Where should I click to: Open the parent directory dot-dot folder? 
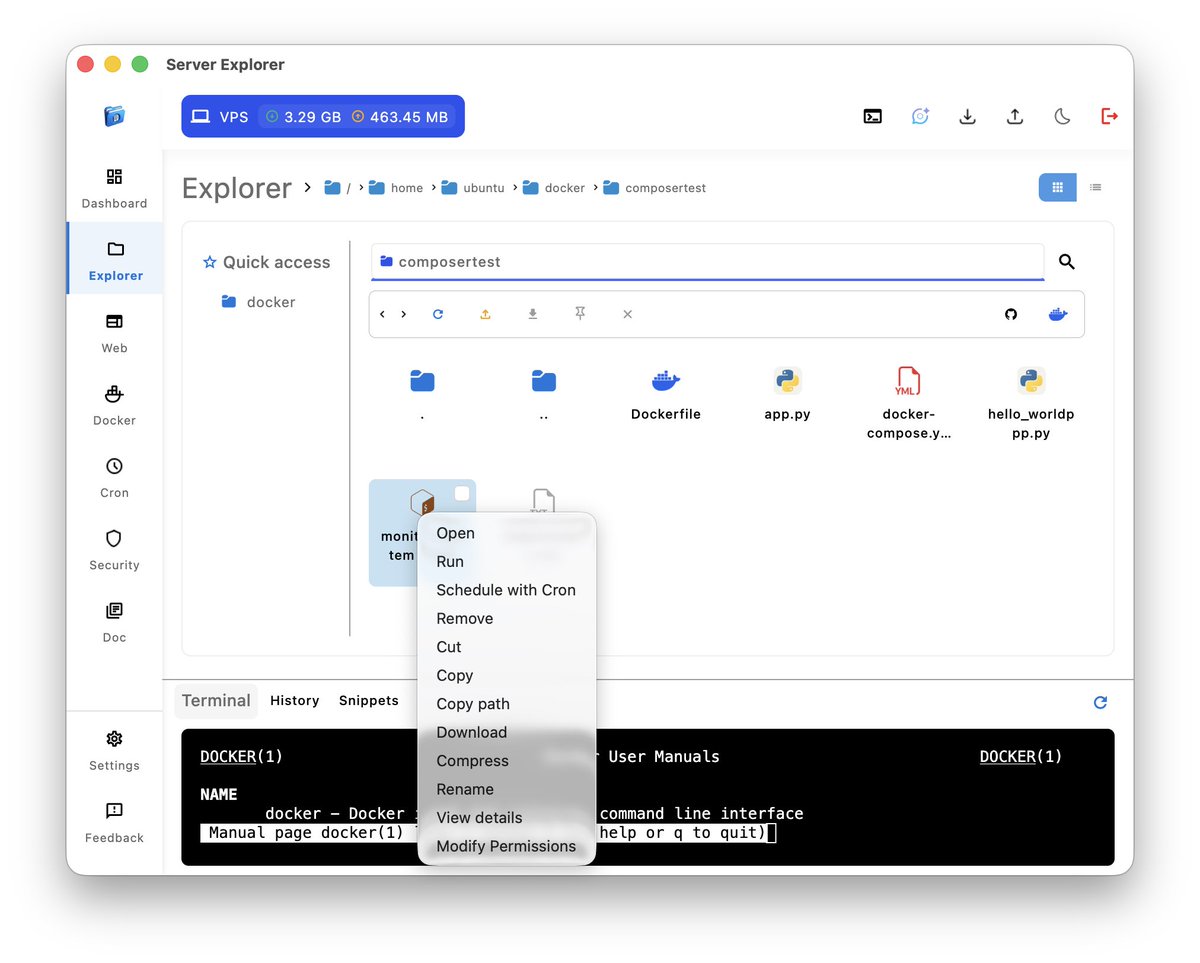coord(543,393)
